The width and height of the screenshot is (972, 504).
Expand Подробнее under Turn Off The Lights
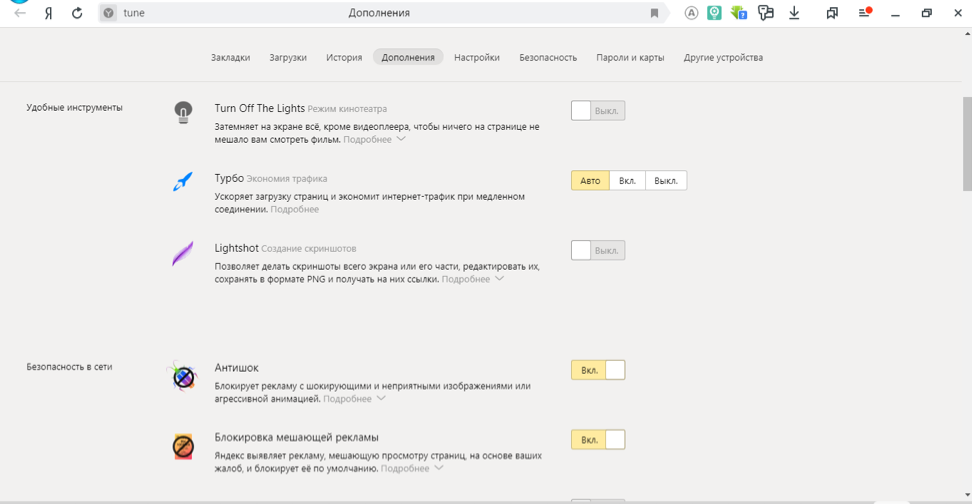(x=373, y=140)
